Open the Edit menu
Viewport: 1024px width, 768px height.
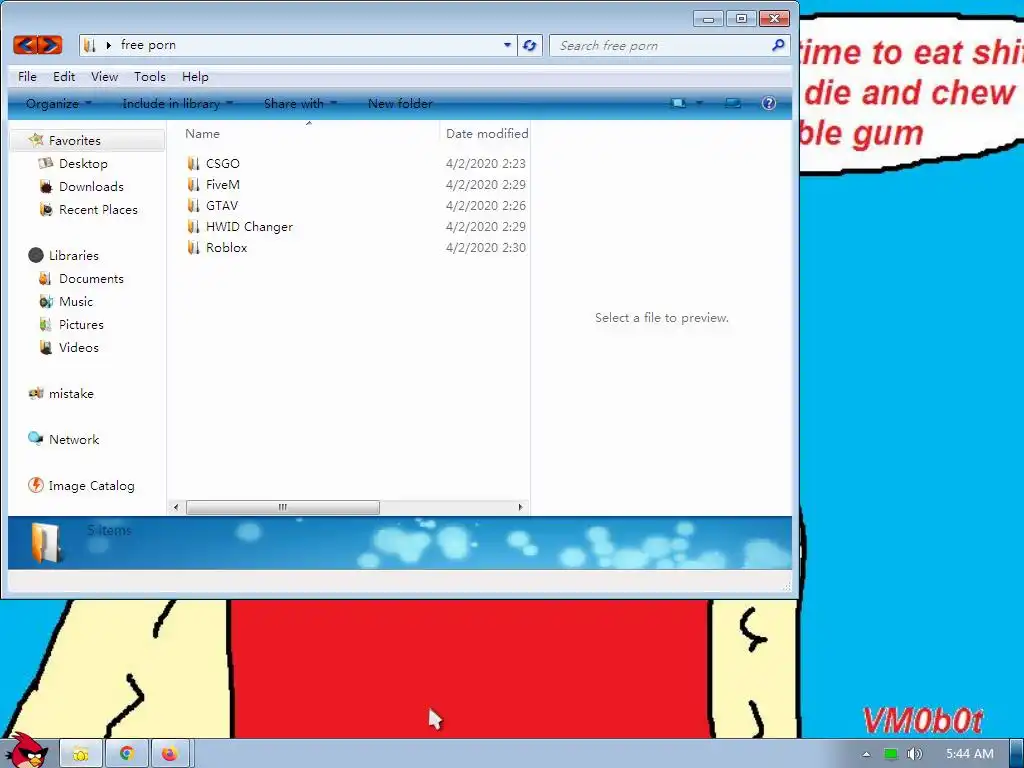(x=64, y=76)
